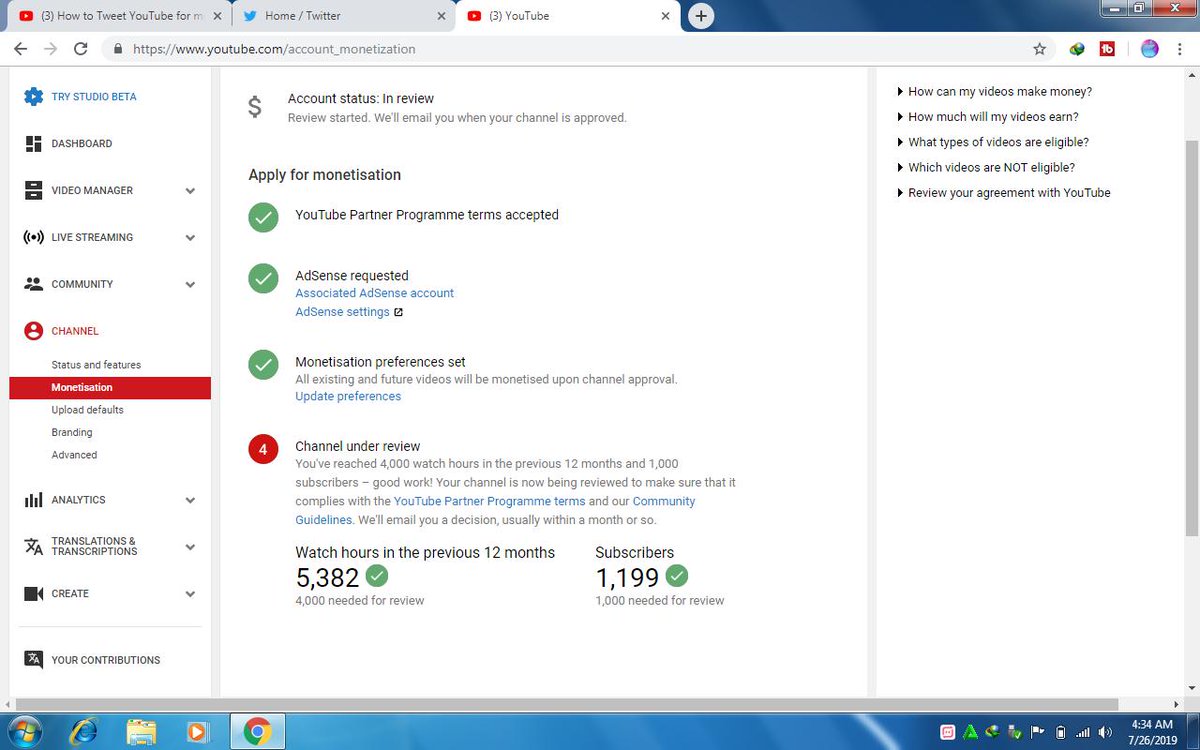Expand the Community section

(190, 285)
